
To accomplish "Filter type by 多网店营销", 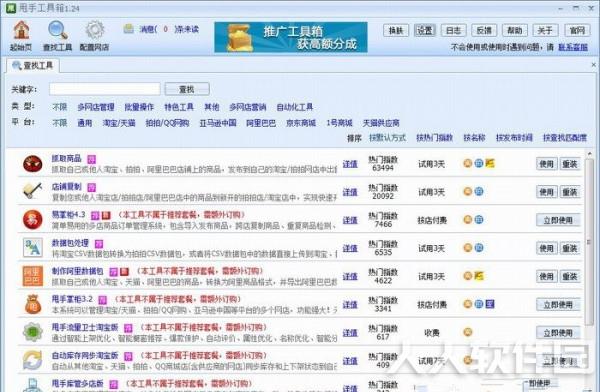I will [248, 107].
